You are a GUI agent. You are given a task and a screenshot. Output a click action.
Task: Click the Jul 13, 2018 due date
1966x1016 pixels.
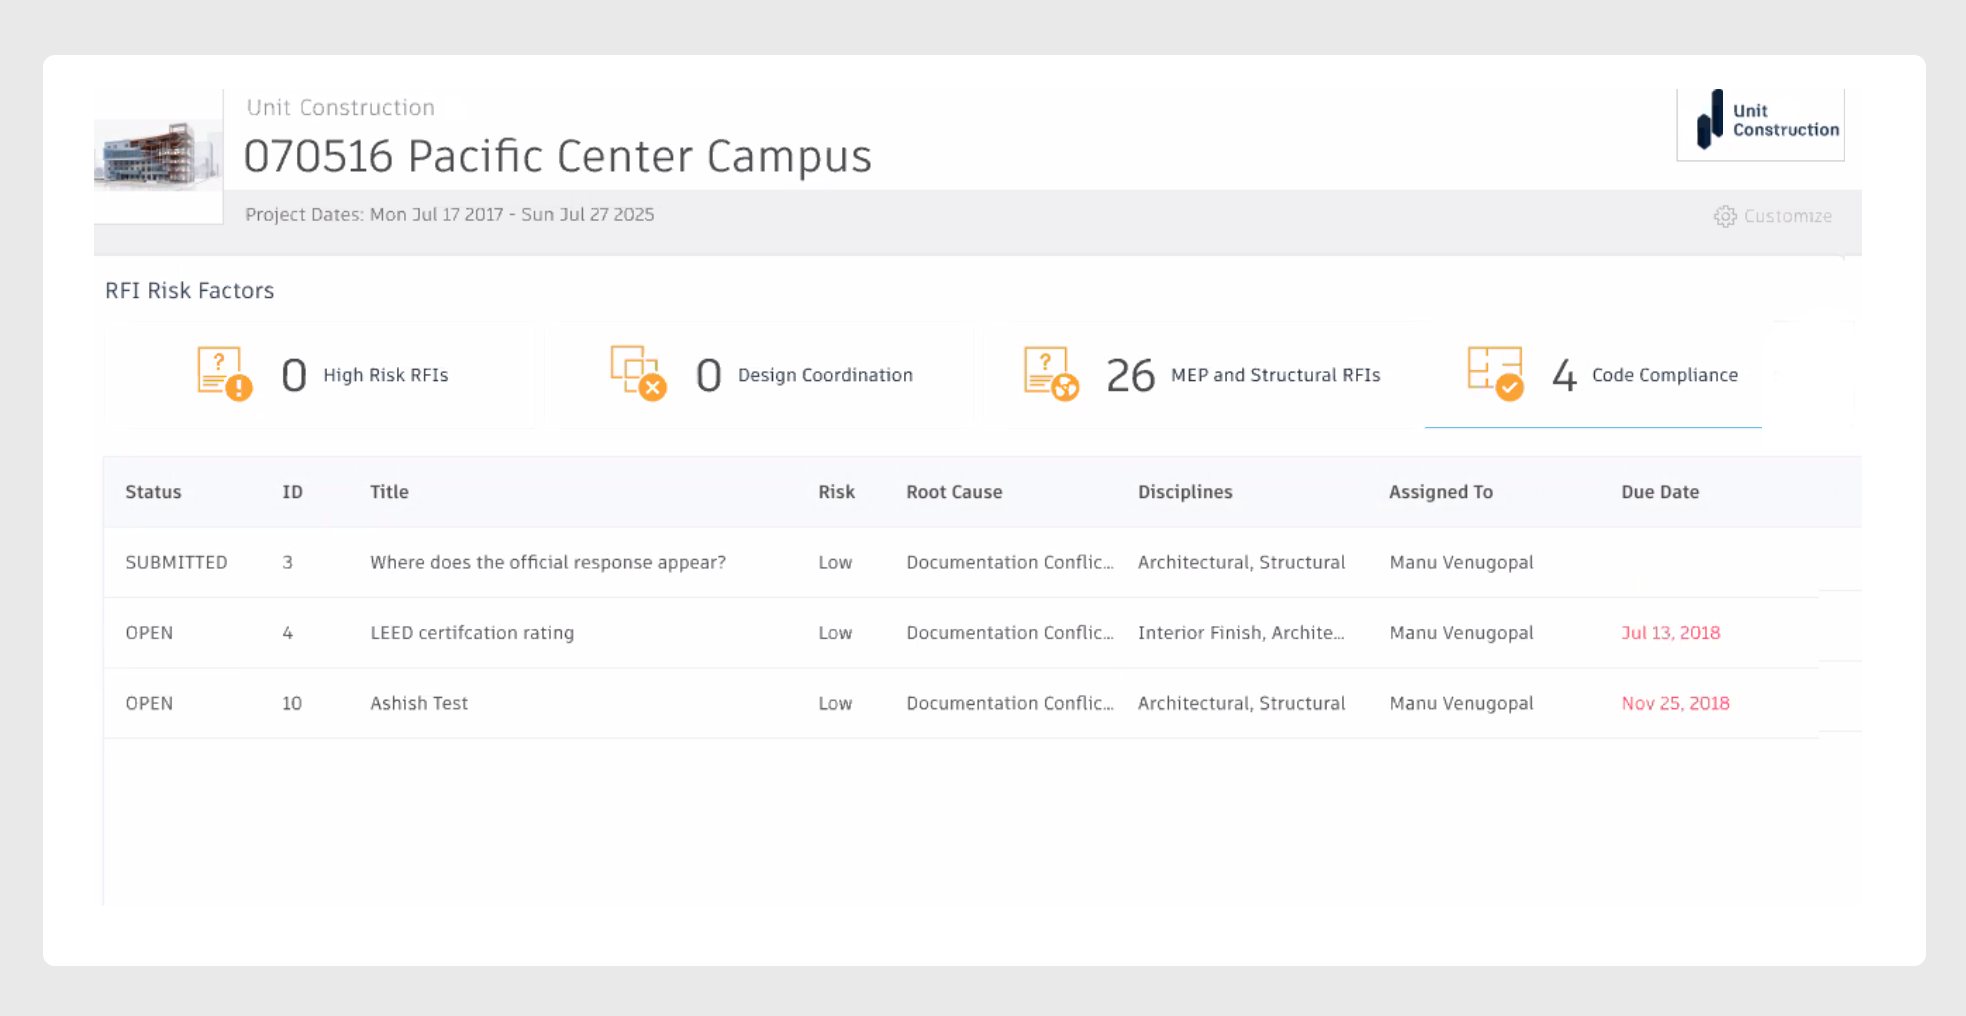(1670, 632)
